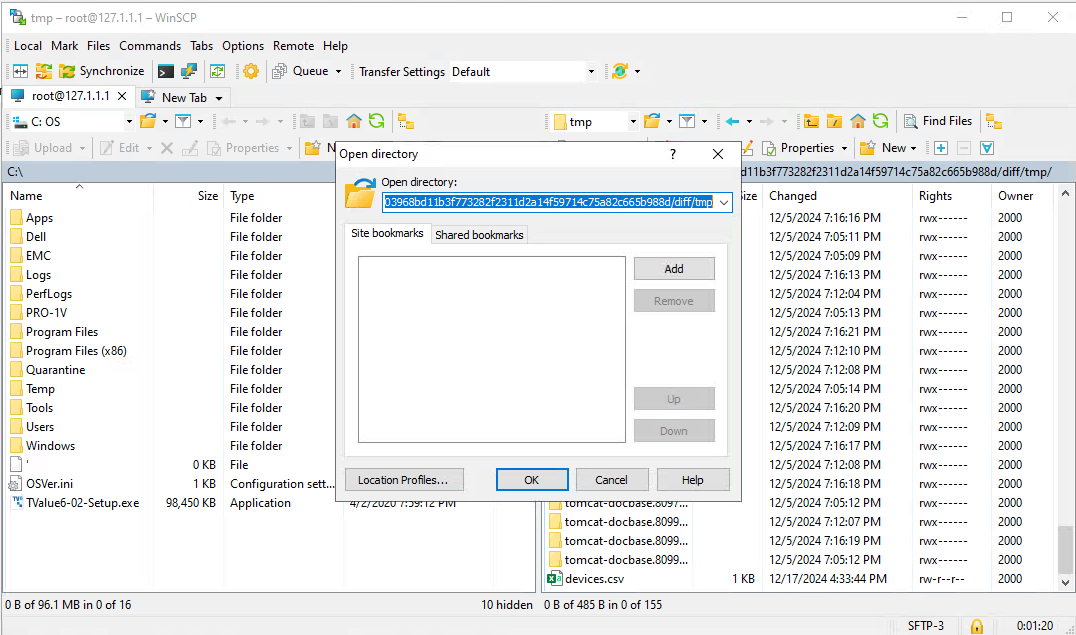Open the Commands menu
1076x635 pixels.
[150, 45]
